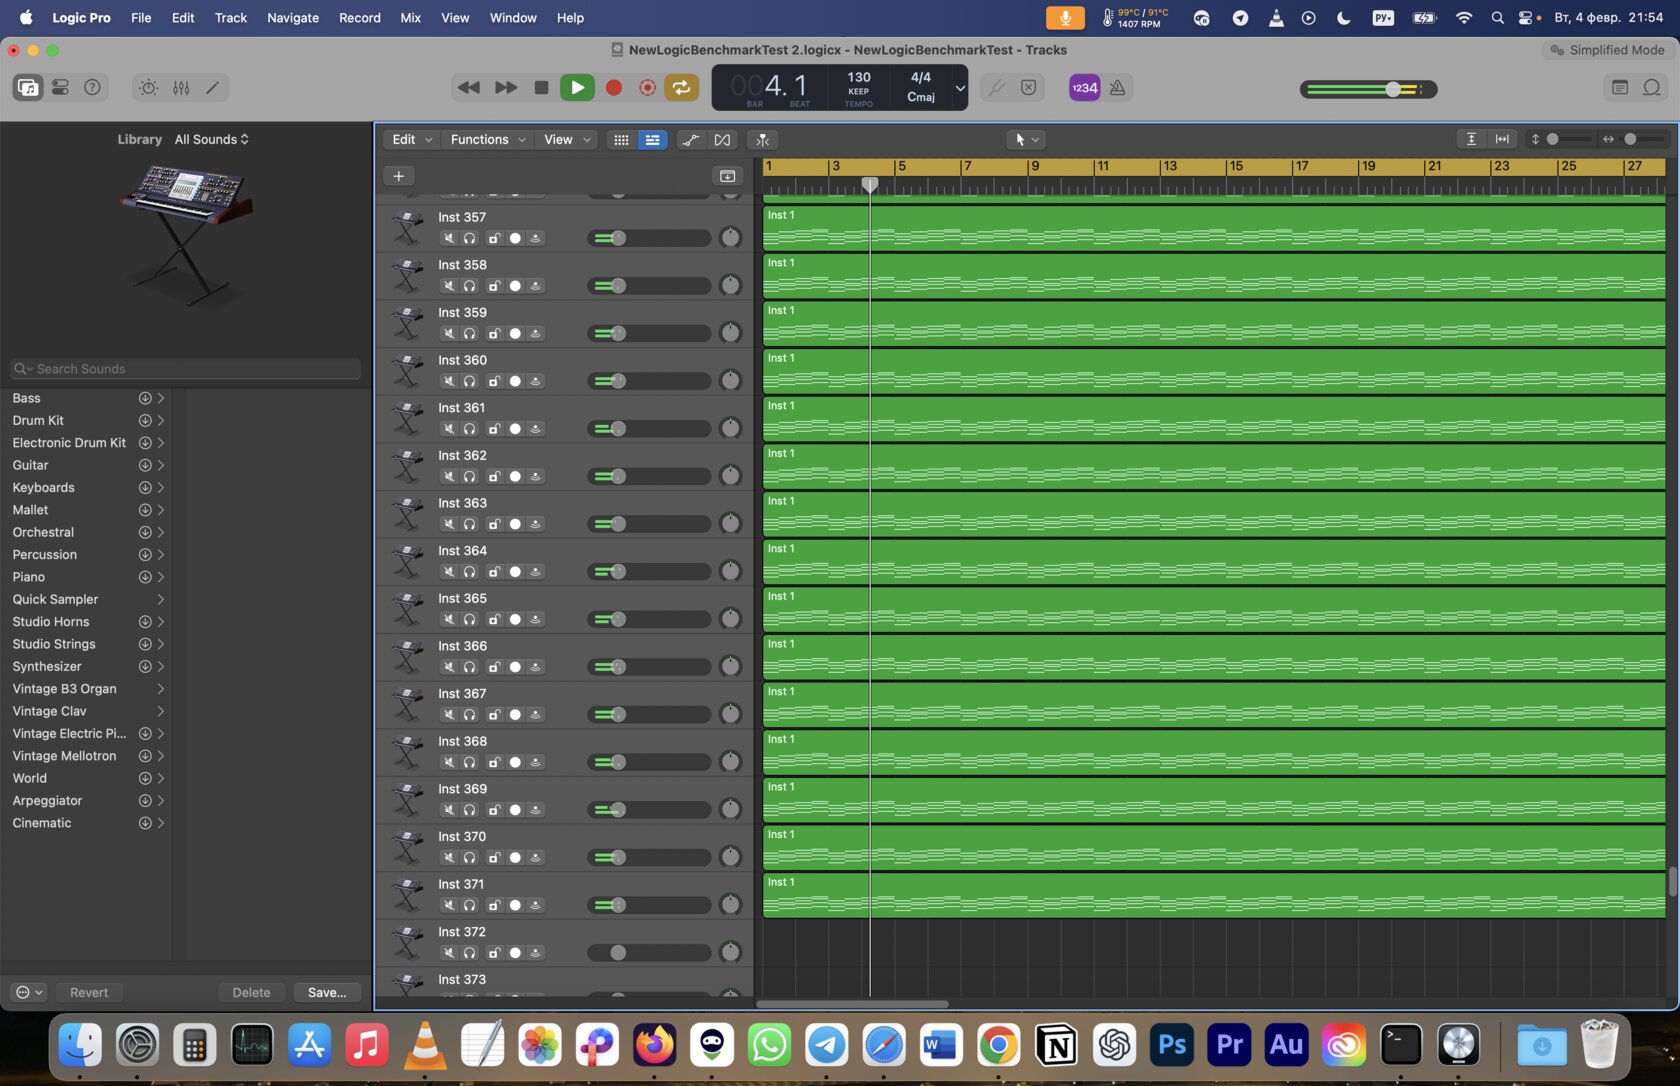The width and height of the screenshot is (1680, 1086).
Task: Toggle the metronome icon
Action: coord(1118,88)
